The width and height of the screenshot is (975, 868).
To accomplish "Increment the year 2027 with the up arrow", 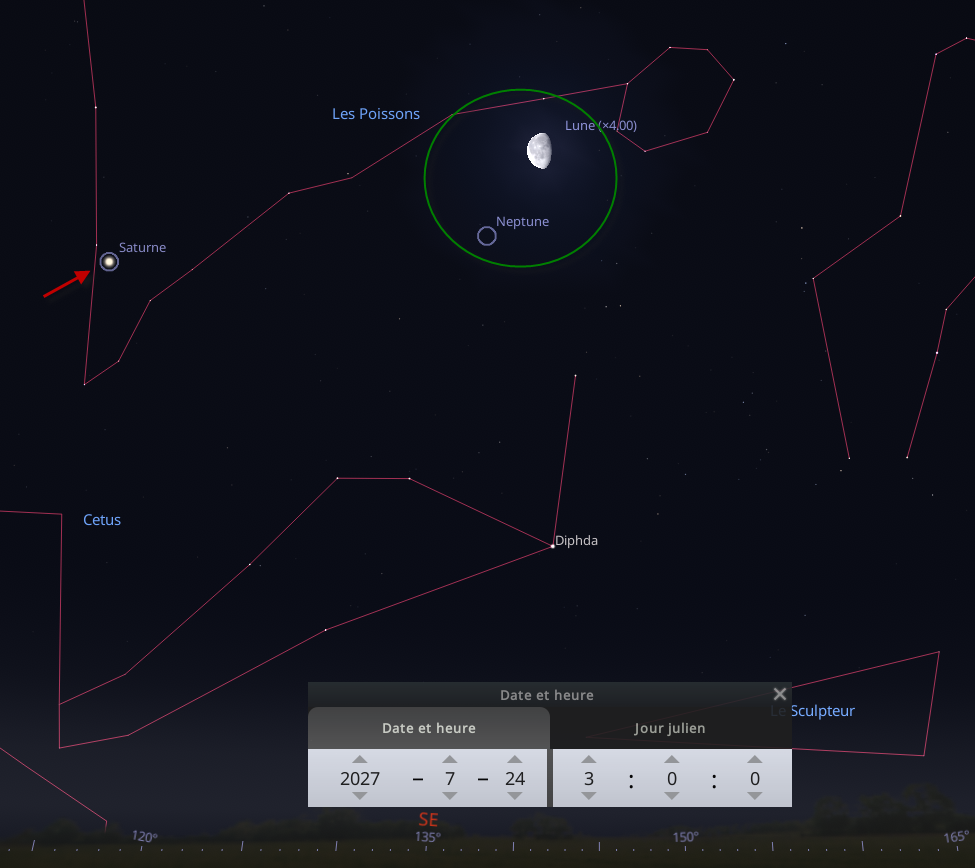I will pyautogui.click(x=361, y=760).
